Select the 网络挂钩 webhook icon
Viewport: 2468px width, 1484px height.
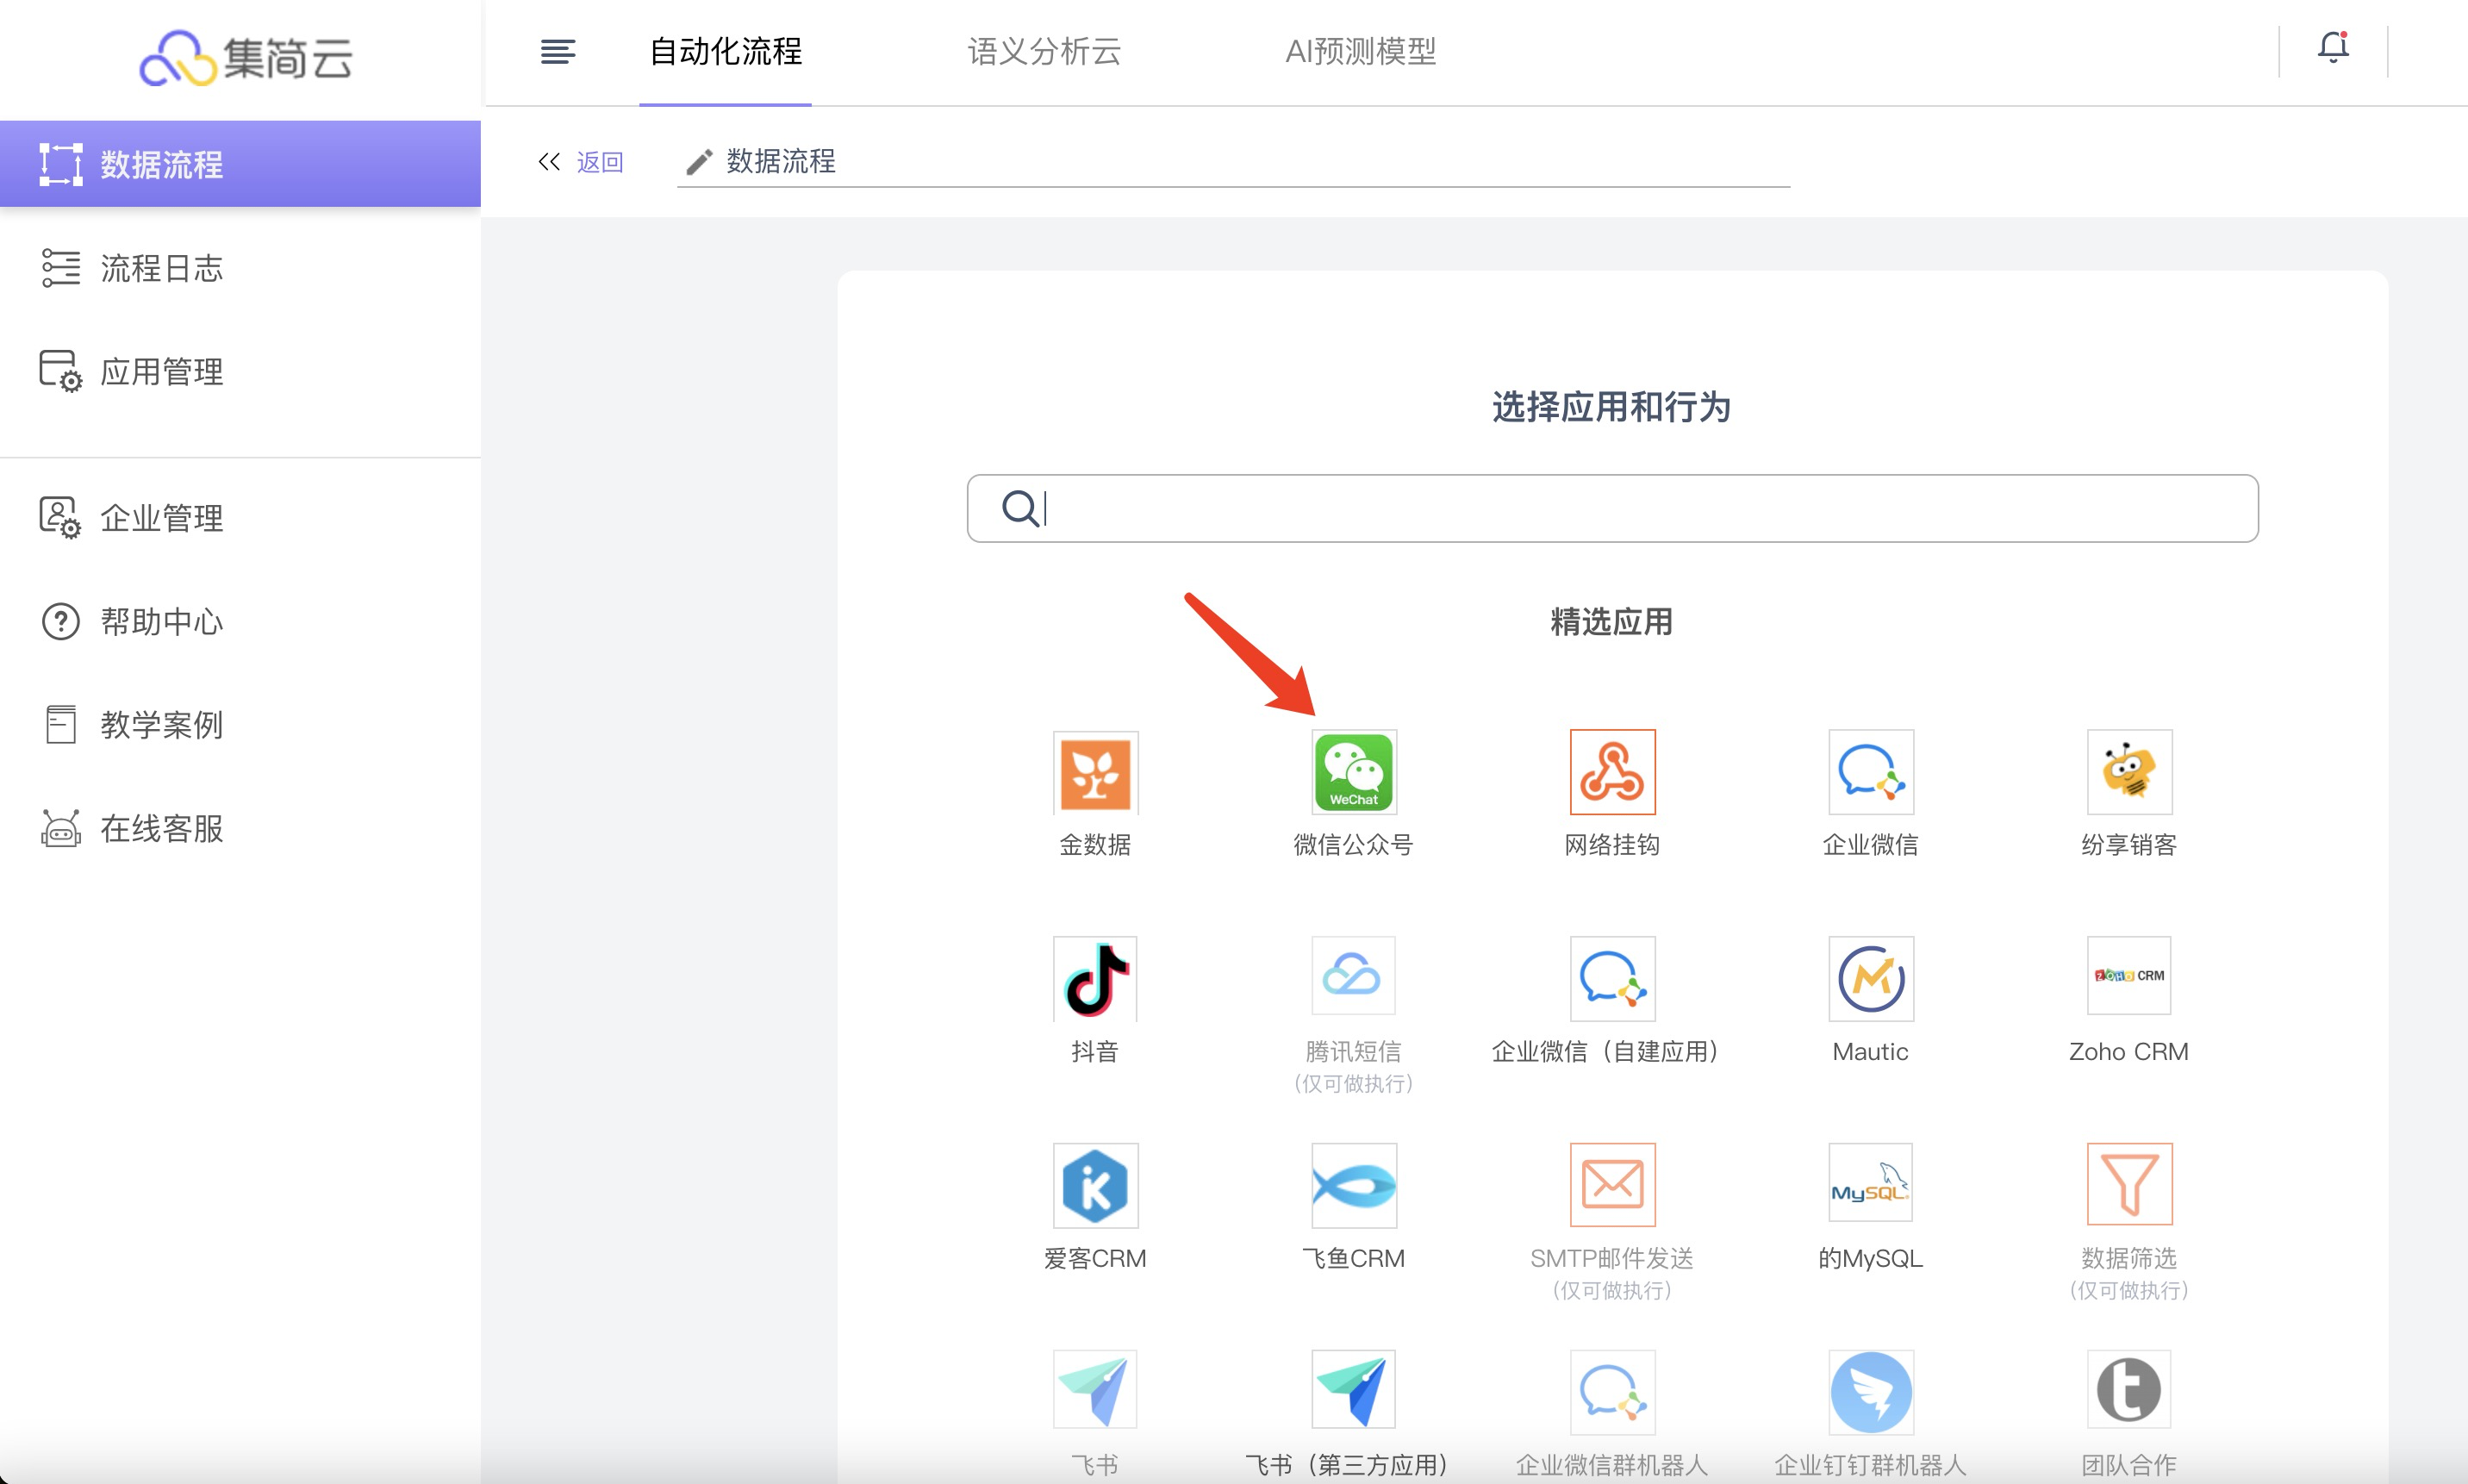[x=1612, y=772]
